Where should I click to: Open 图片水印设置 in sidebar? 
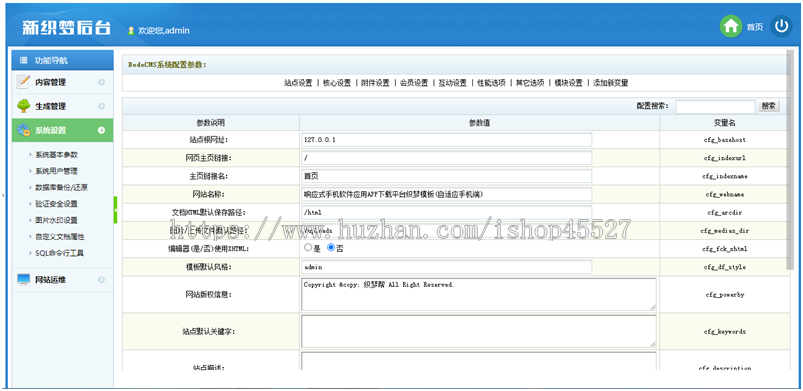pos(56,220)
